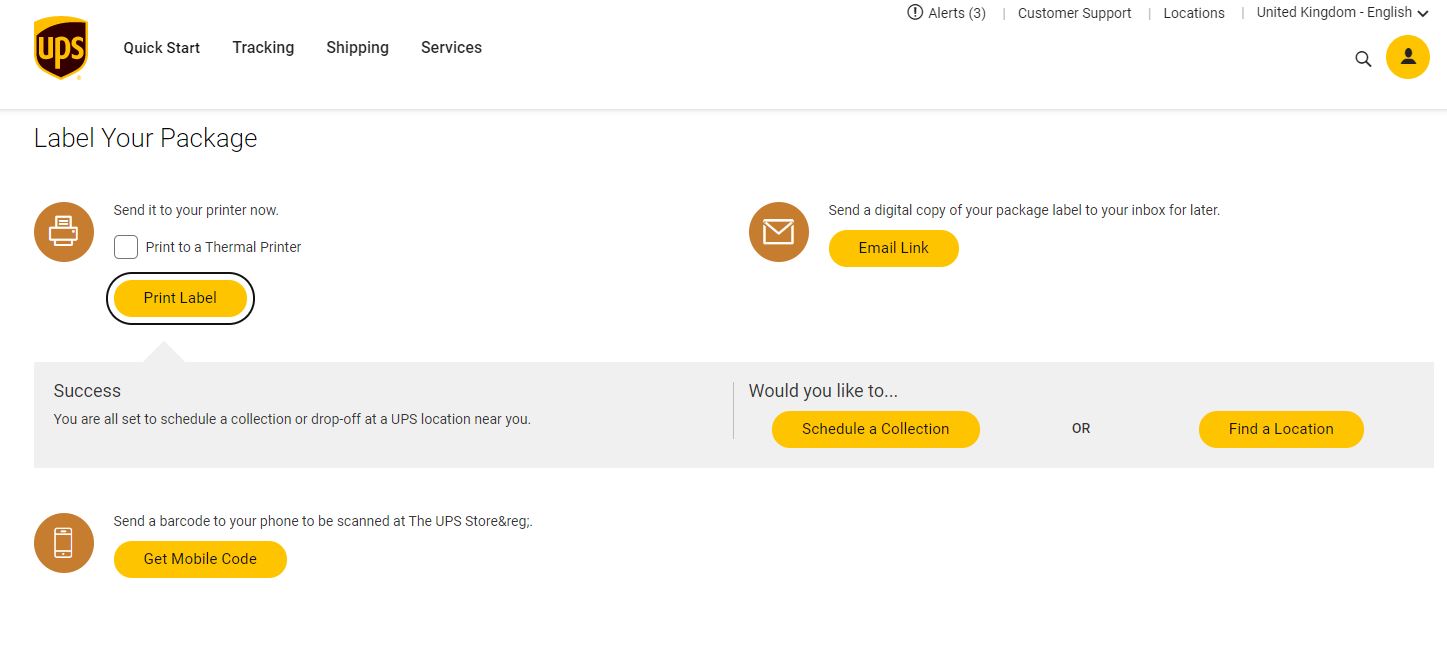Open the Shipping menu

pos(357,47)
